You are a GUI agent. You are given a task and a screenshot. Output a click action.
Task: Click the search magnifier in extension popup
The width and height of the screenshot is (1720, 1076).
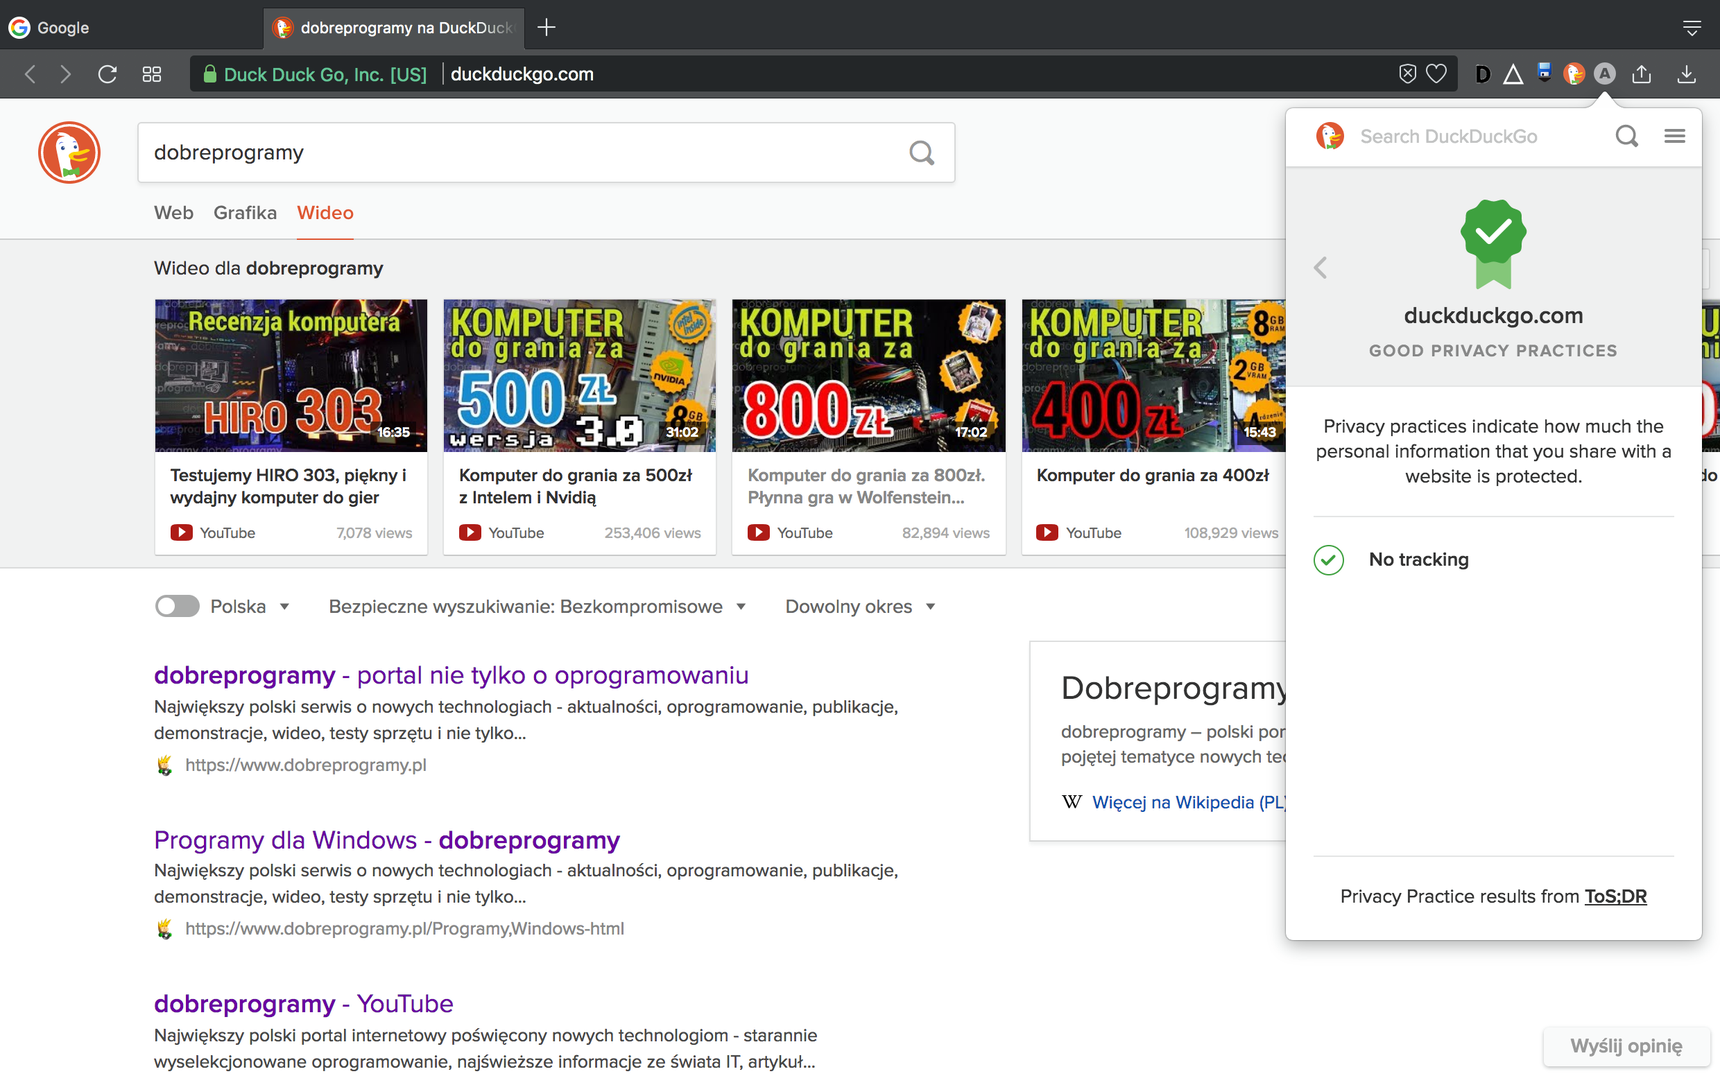tap(1627, 136)
